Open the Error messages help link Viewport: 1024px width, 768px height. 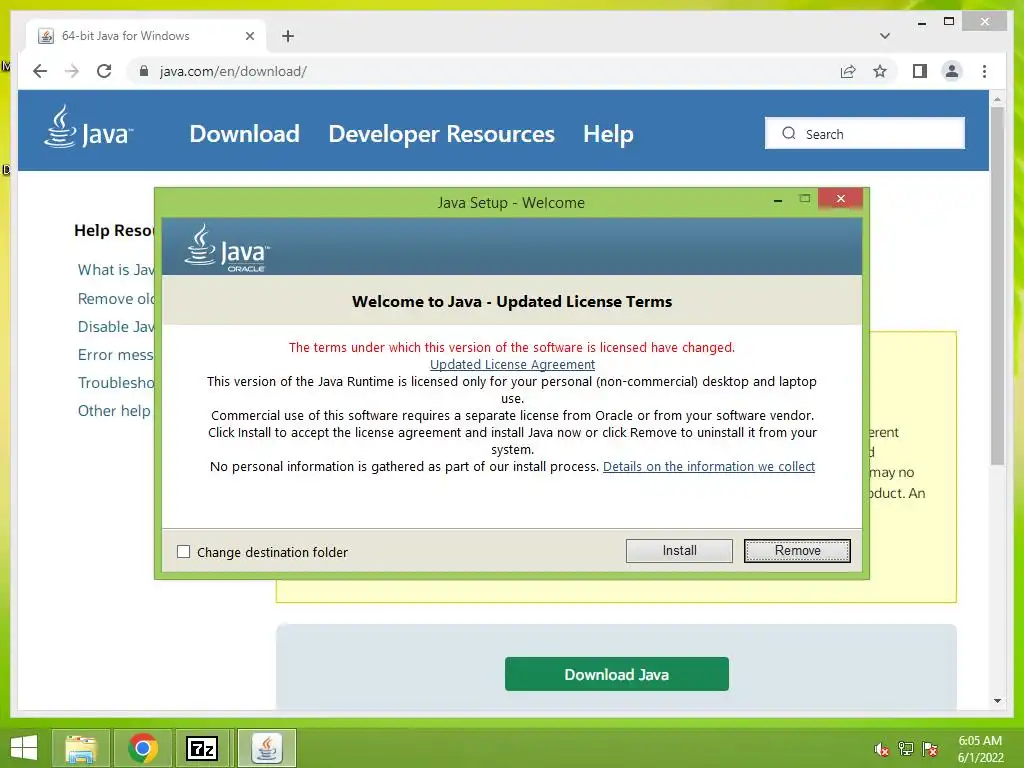coord(116,355)
